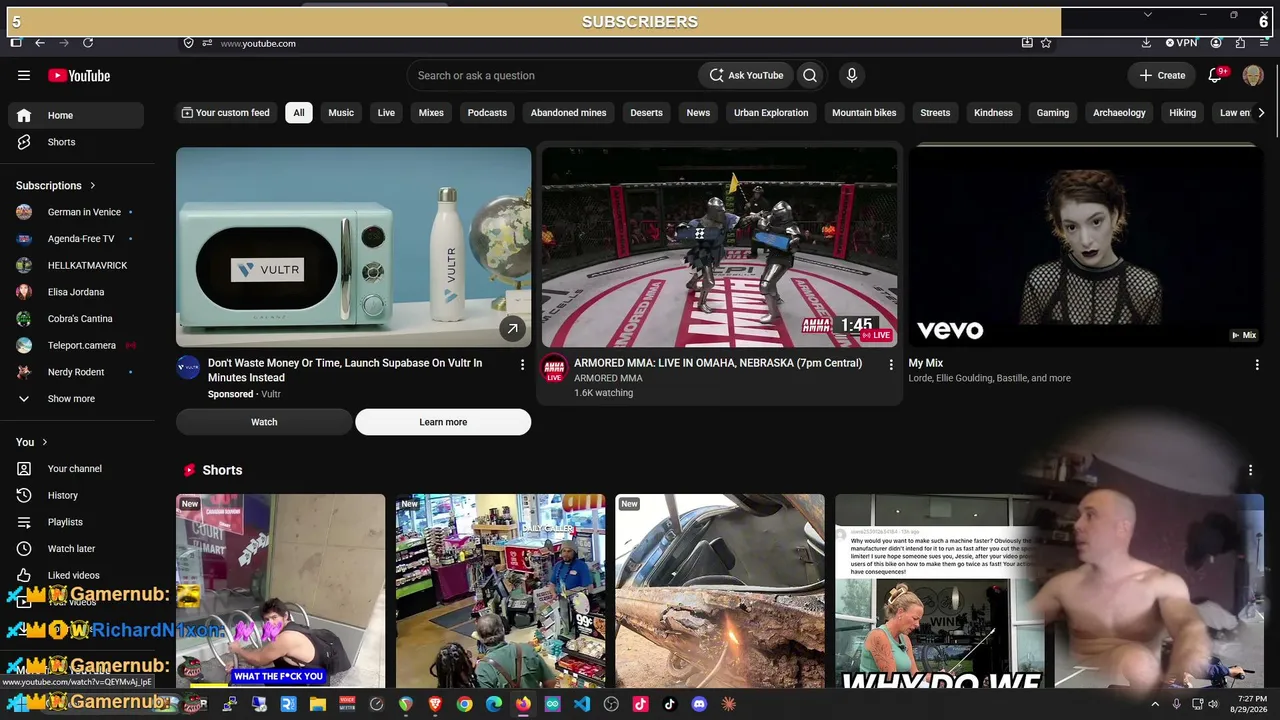Viewport: 1280px width, 720px height.
Task: Select the Urban Exploration chip
Action: tap(771, 113)
